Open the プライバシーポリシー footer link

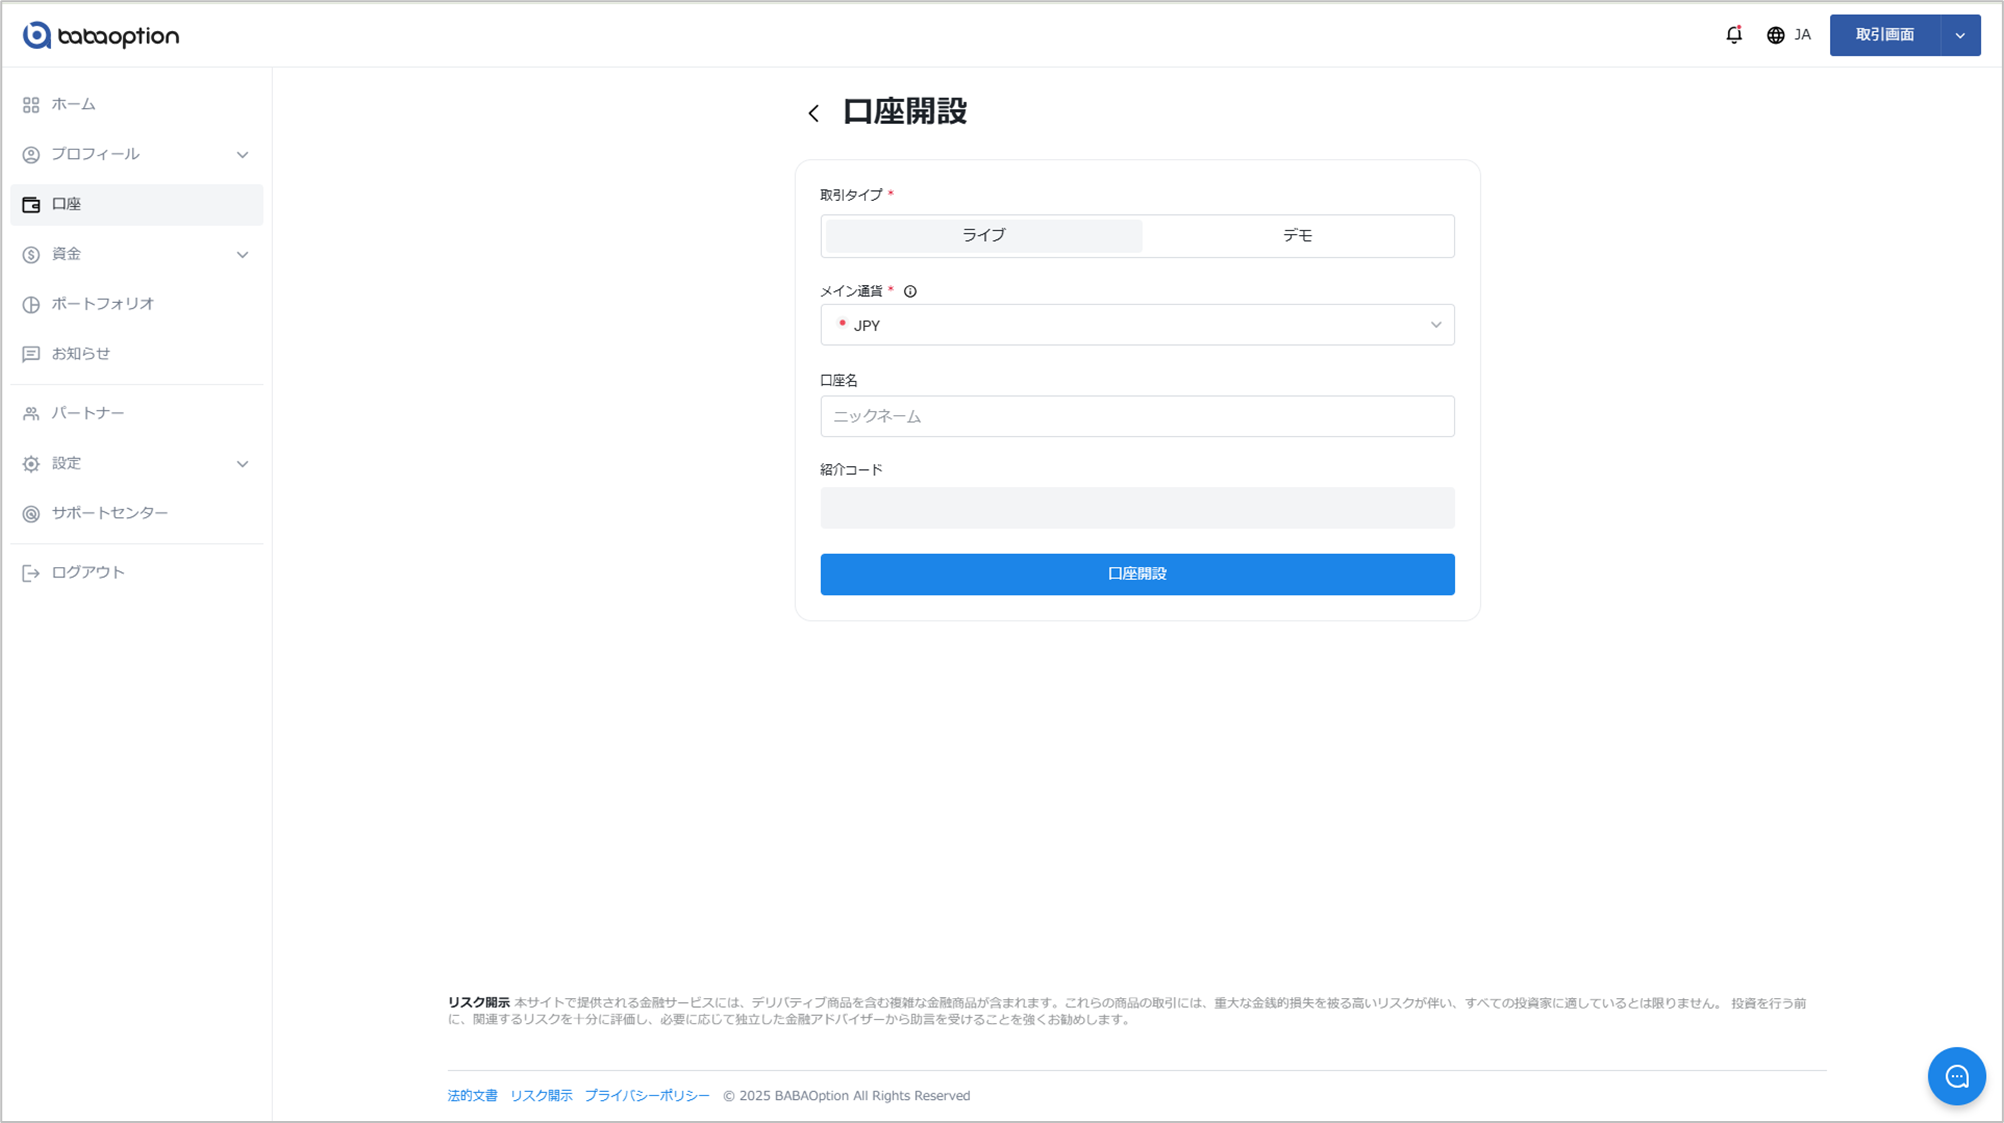[647, 1096]
